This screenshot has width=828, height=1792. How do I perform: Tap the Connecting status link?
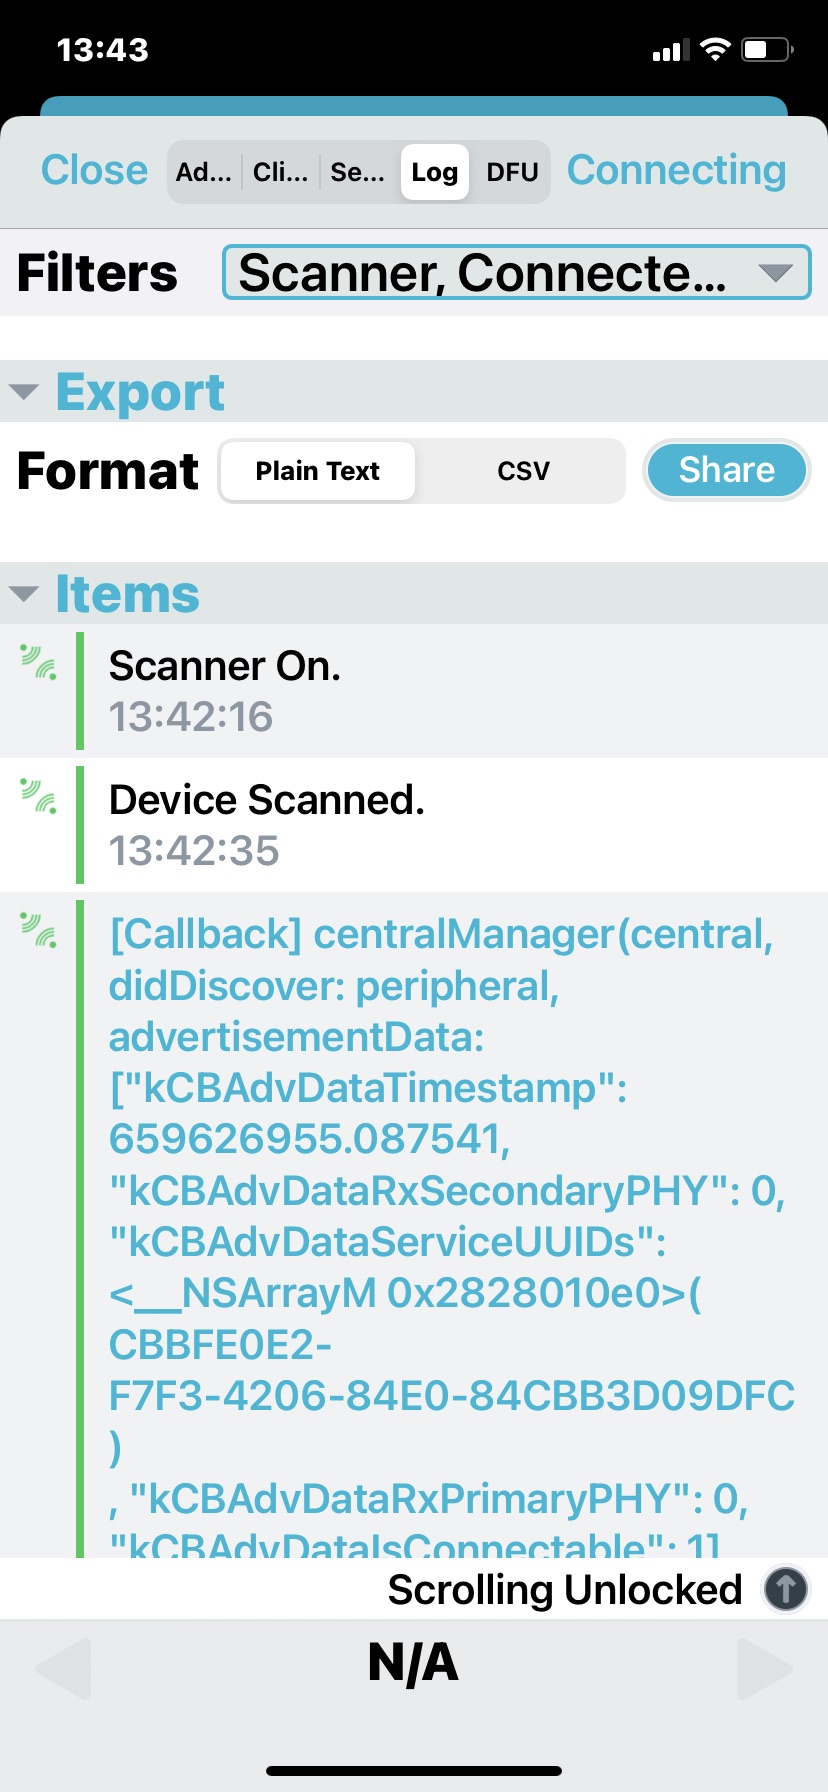(676, 170)
